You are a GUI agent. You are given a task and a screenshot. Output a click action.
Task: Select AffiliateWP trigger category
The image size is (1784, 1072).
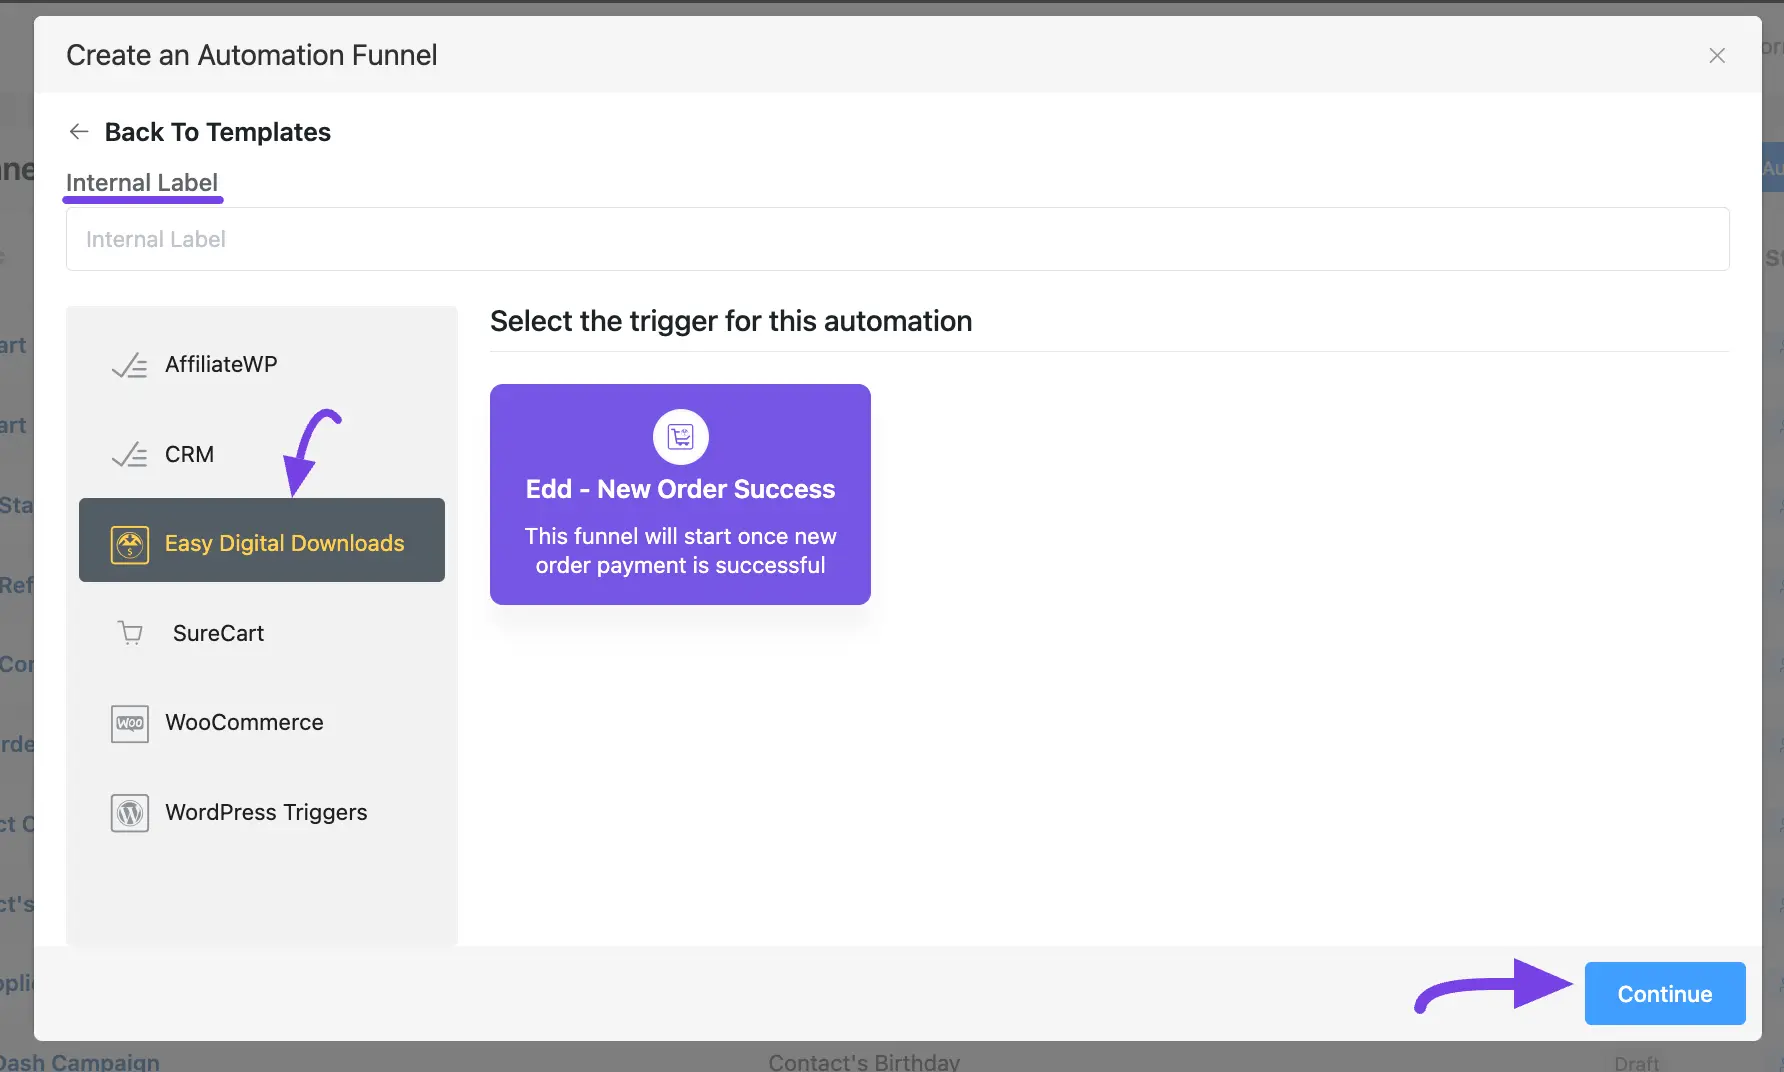[x=262, y=365]
